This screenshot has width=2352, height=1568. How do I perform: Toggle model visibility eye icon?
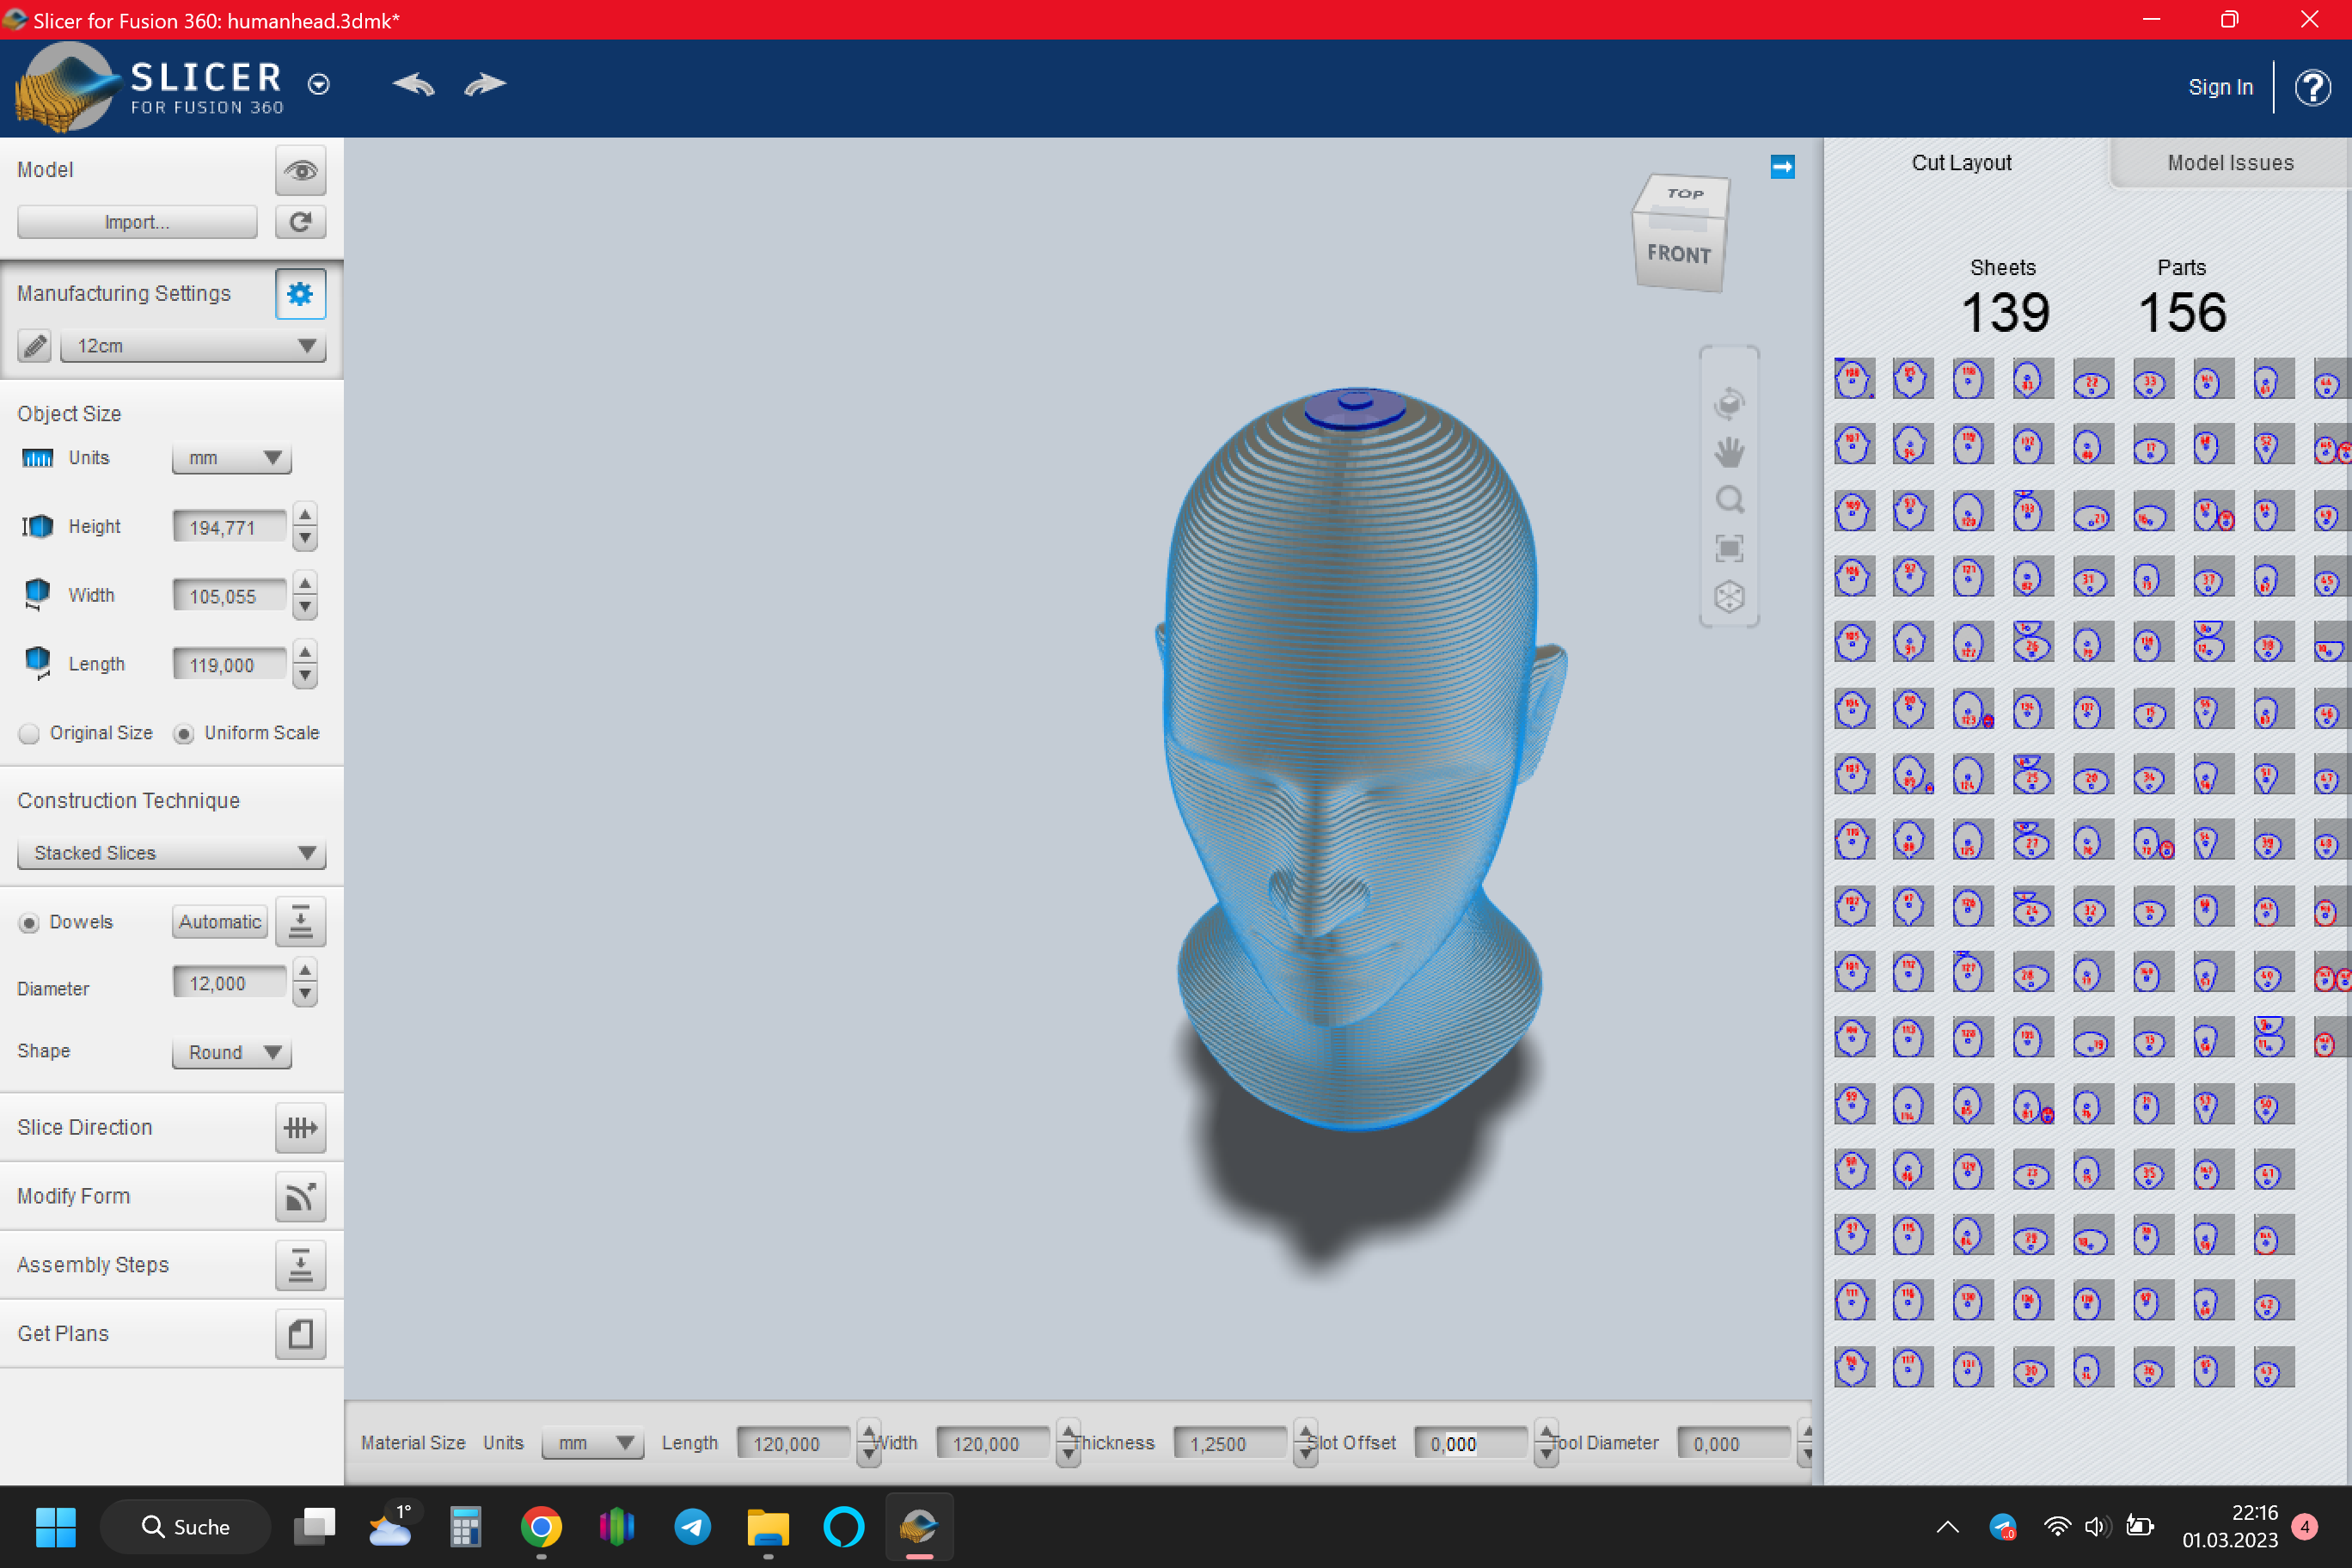(x=300, y=171)
